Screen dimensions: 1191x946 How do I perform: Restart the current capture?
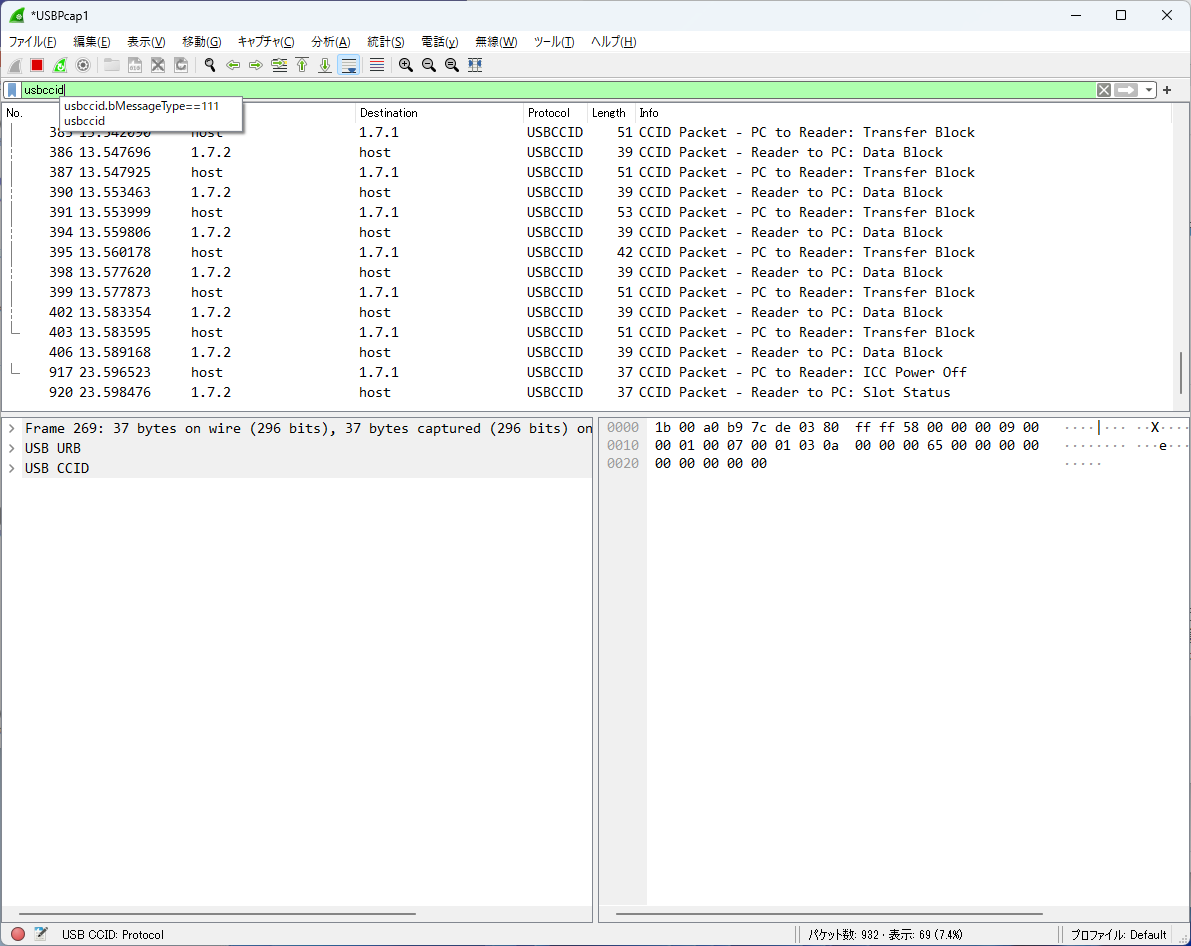pyautogui.click(x=60, y=65)
